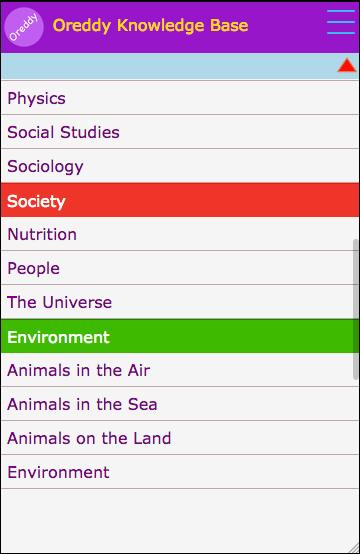Expand the red Society section header
The image size is (360, 554).
(x=180, y=200)
